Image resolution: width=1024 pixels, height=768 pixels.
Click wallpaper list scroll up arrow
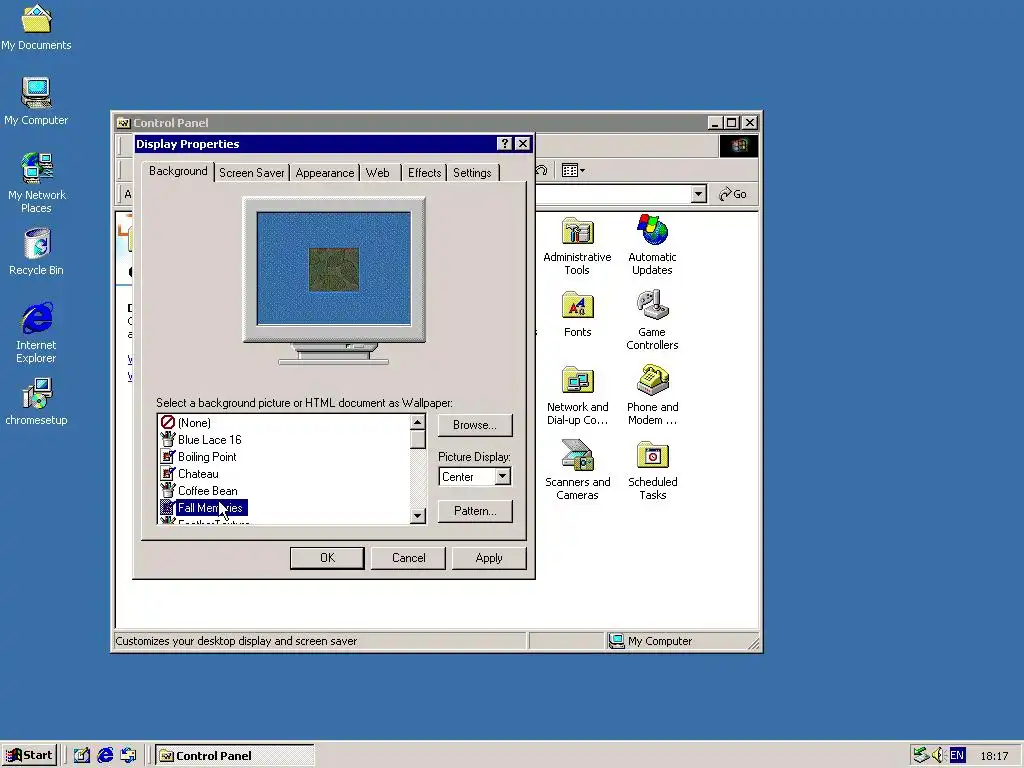[x=418, y=423]
